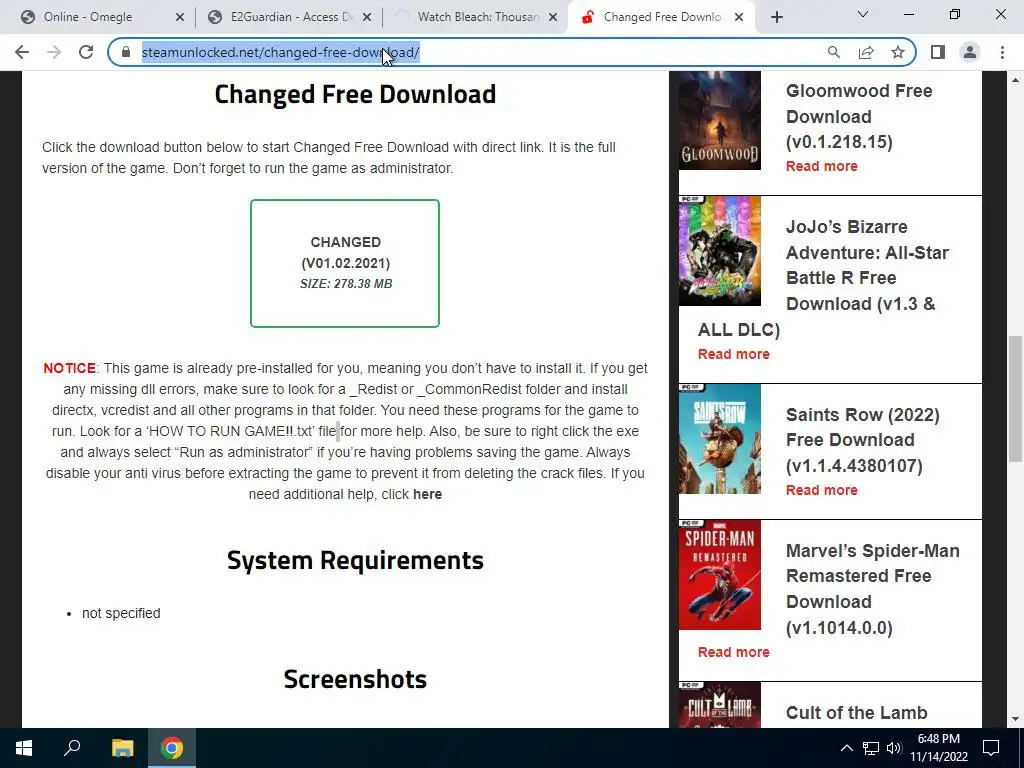Viewport: 1024px width, 768px height.
Task: Switch to E2Guardian Access Denied tab
Action: coord(291,17)
